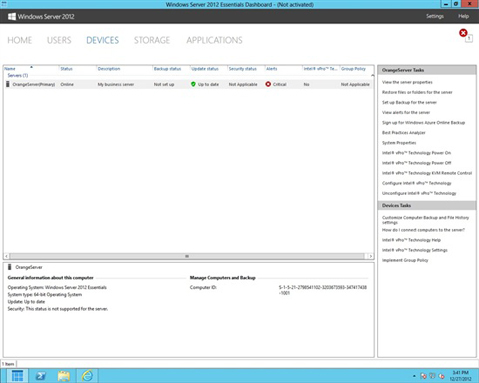Click Unconfigure Intel vPro Technology
The width and height of the screenshot is (479, 383).
point(419,193)
